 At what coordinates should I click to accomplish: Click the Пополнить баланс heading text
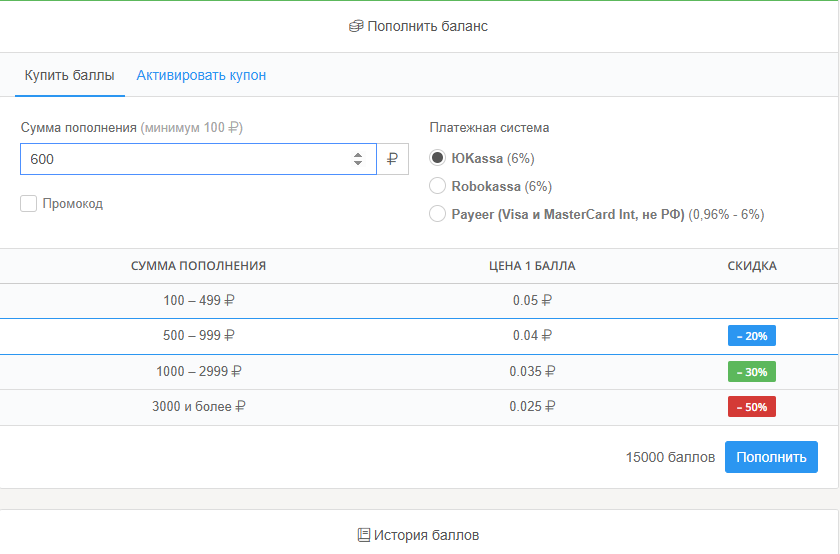pos(428,26)
